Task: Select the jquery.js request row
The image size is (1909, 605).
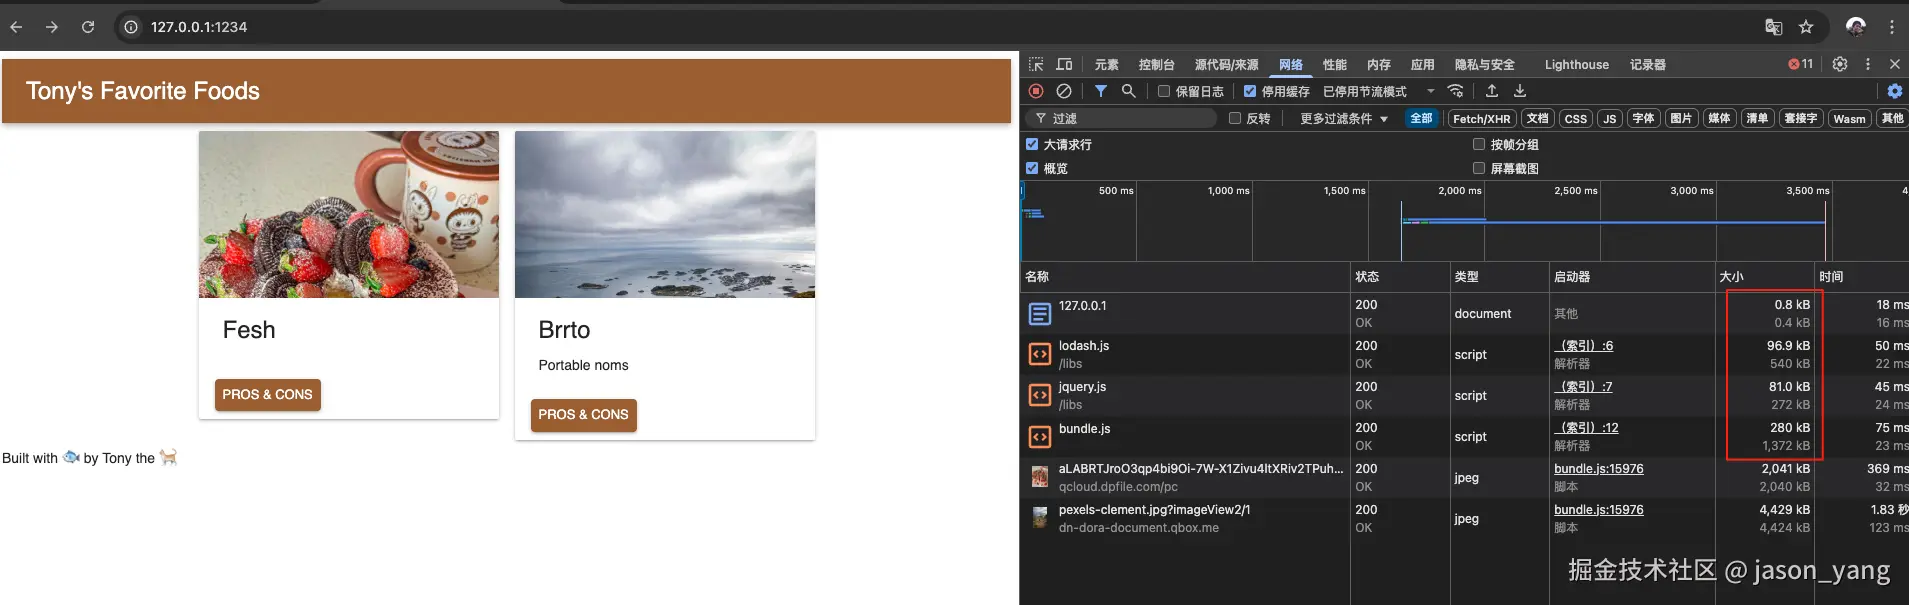Action: pyautogui.click(x=1464, y=396)
